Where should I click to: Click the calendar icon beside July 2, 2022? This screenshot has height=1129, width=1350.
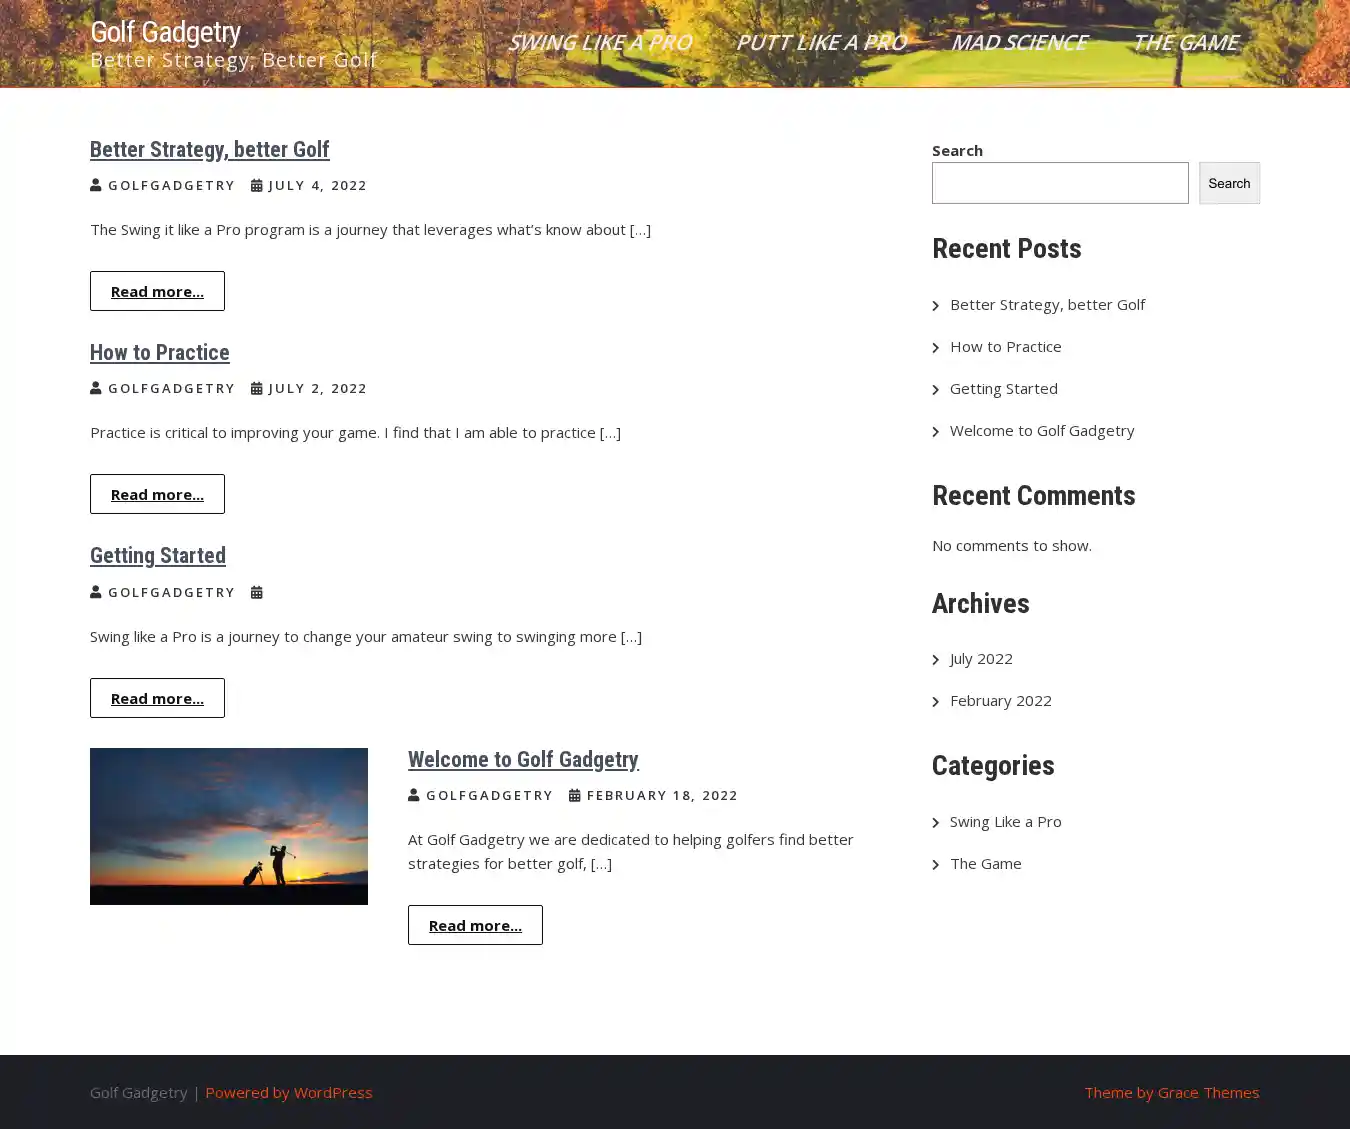click(x=257, y=388)
